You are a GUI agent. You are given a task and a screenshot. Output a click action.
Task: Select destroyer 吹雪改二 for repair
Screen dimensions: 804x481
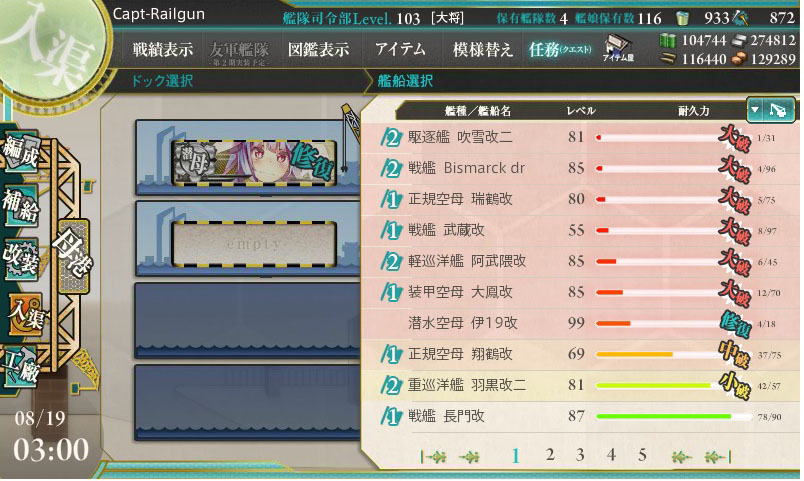point(579,137)
